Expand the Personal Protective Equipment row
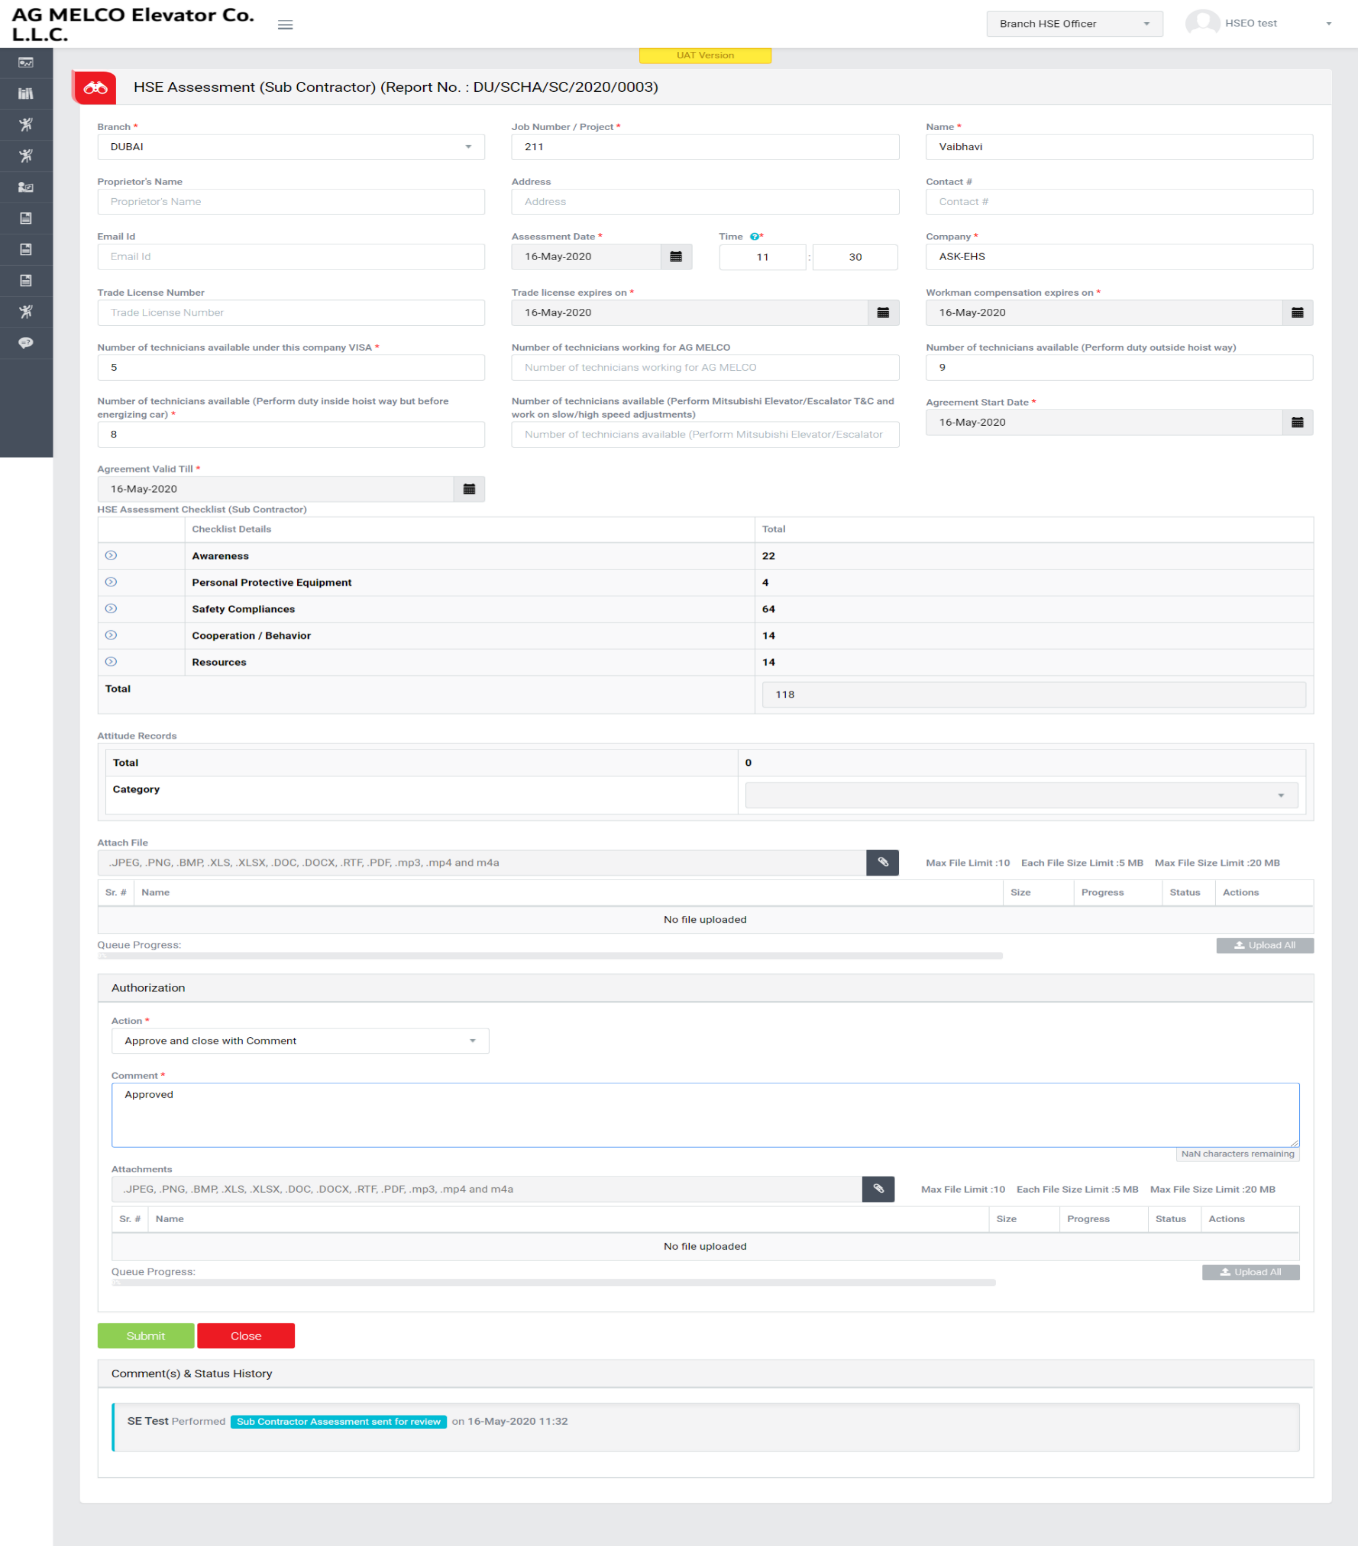 (x=111, y=582)
